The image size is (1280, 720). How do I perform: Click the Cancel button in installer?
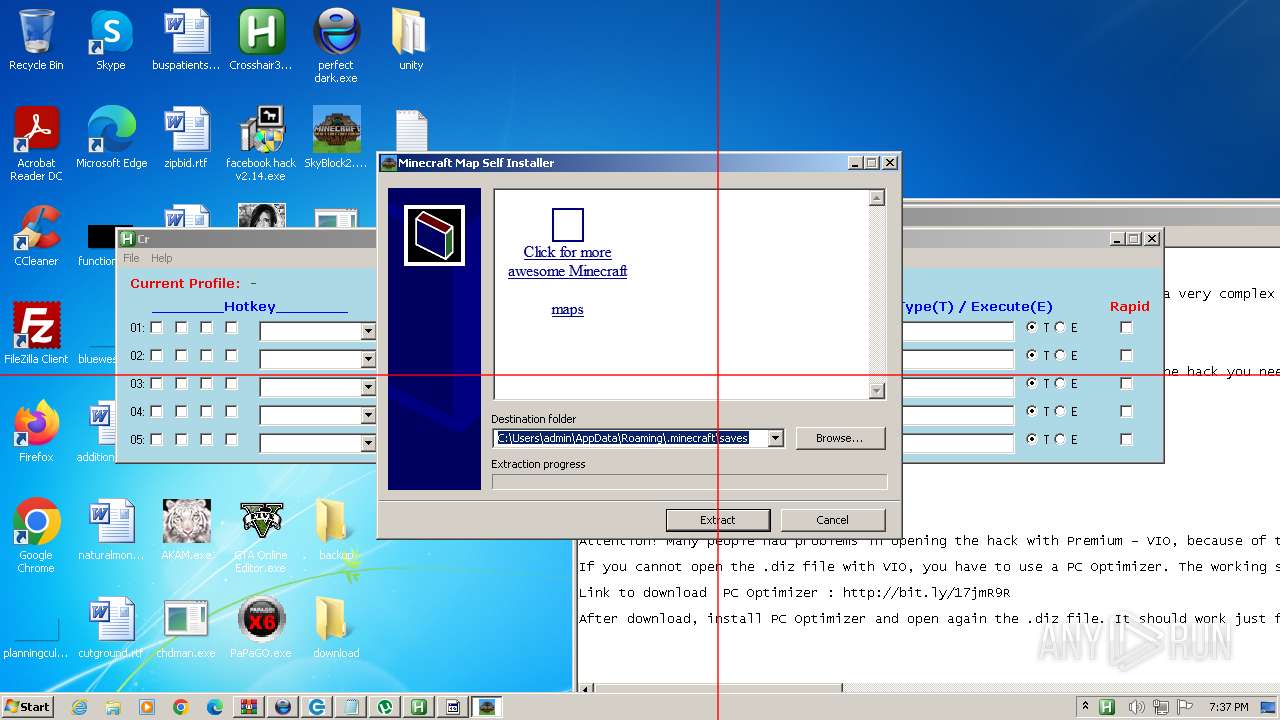833,520
